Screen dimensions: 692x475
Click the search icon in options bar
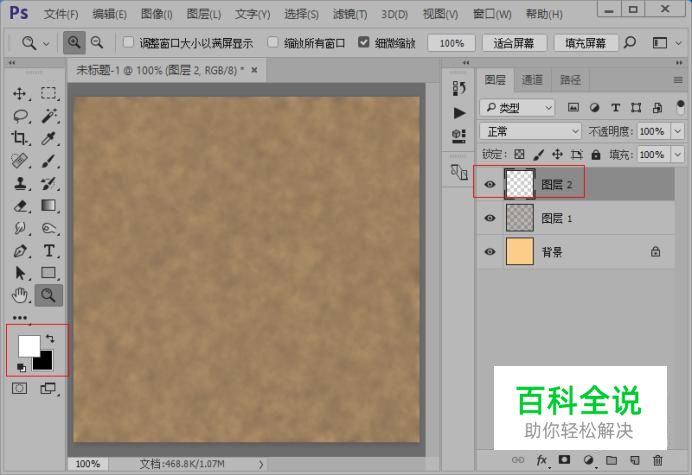click(630, 43)
